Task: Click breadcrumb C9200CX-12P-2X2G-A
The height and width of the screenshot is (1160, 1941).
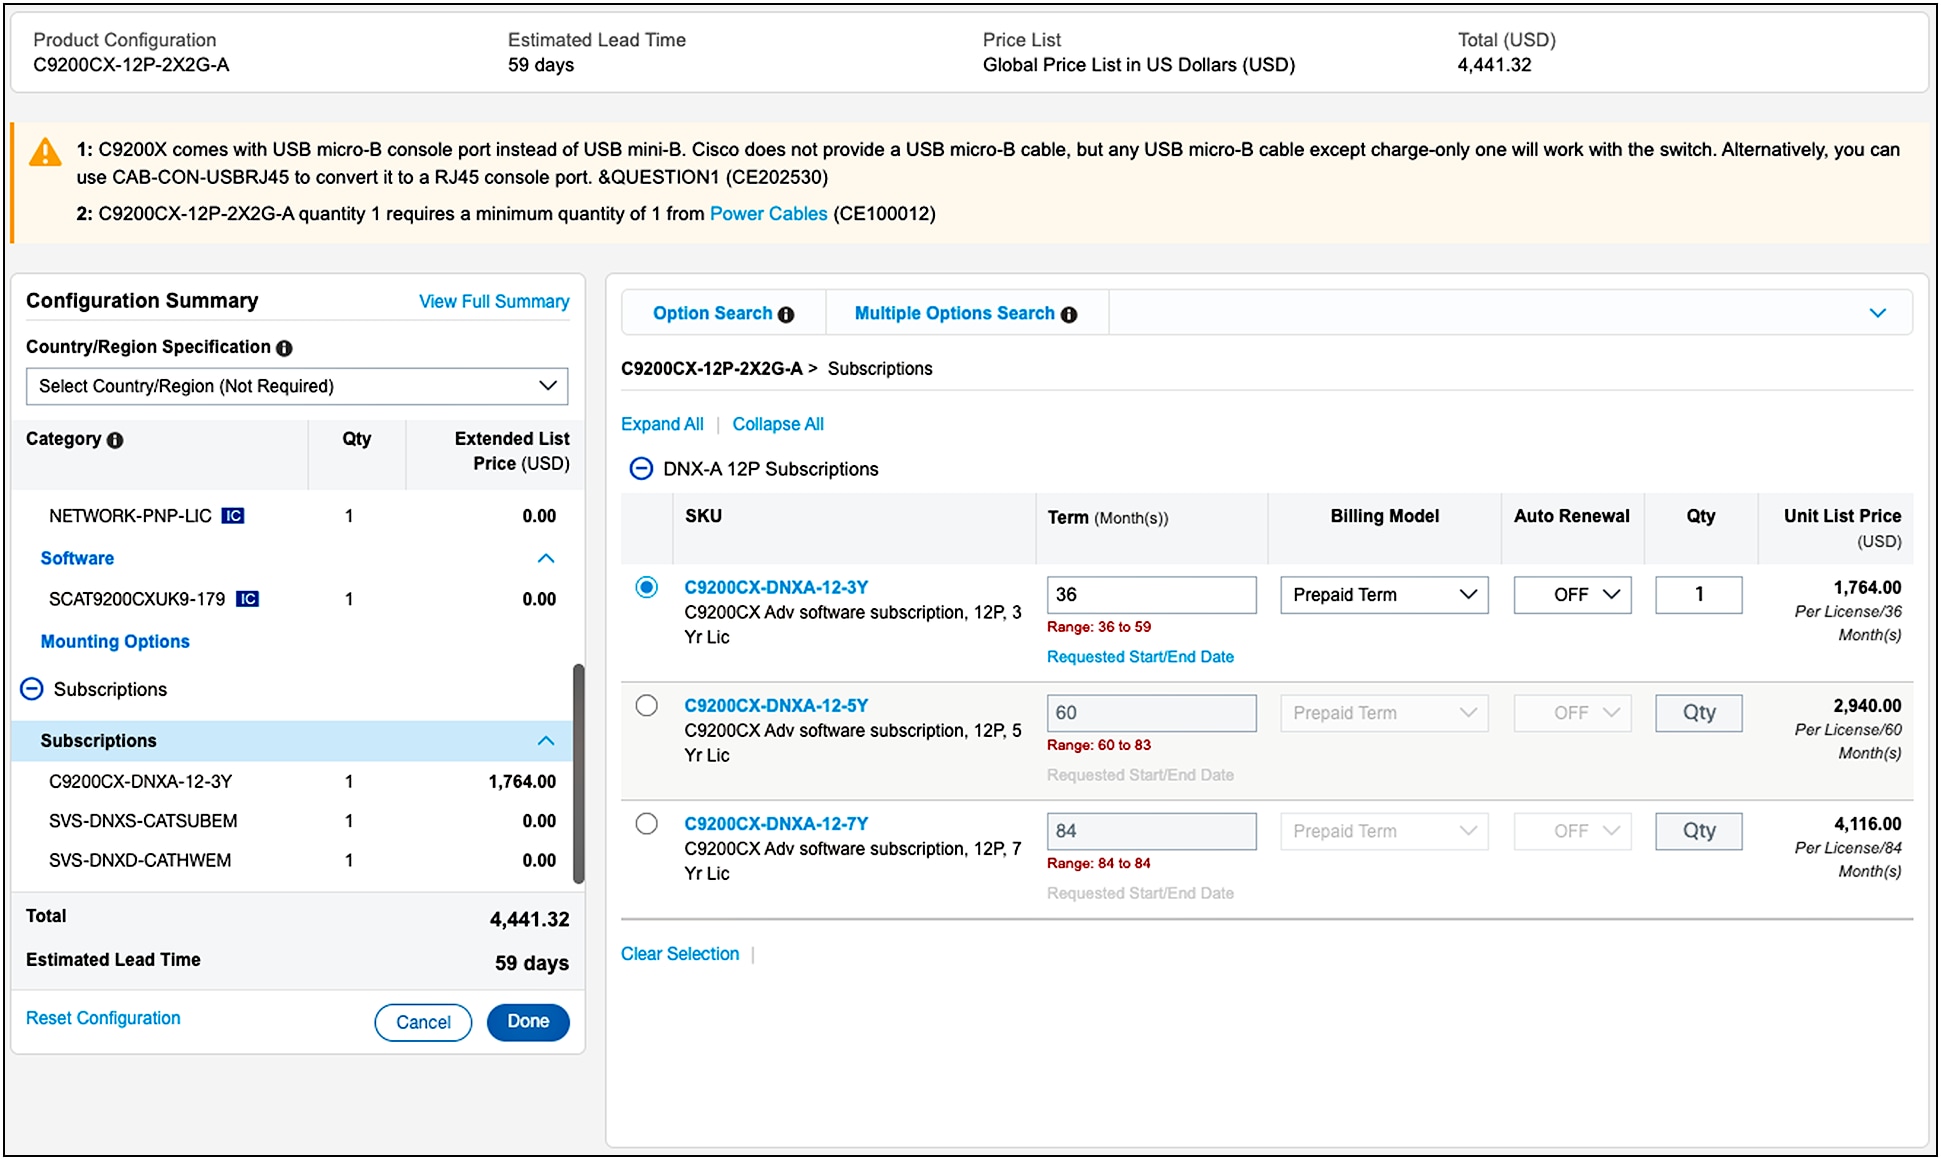Action: click(712, 369)
